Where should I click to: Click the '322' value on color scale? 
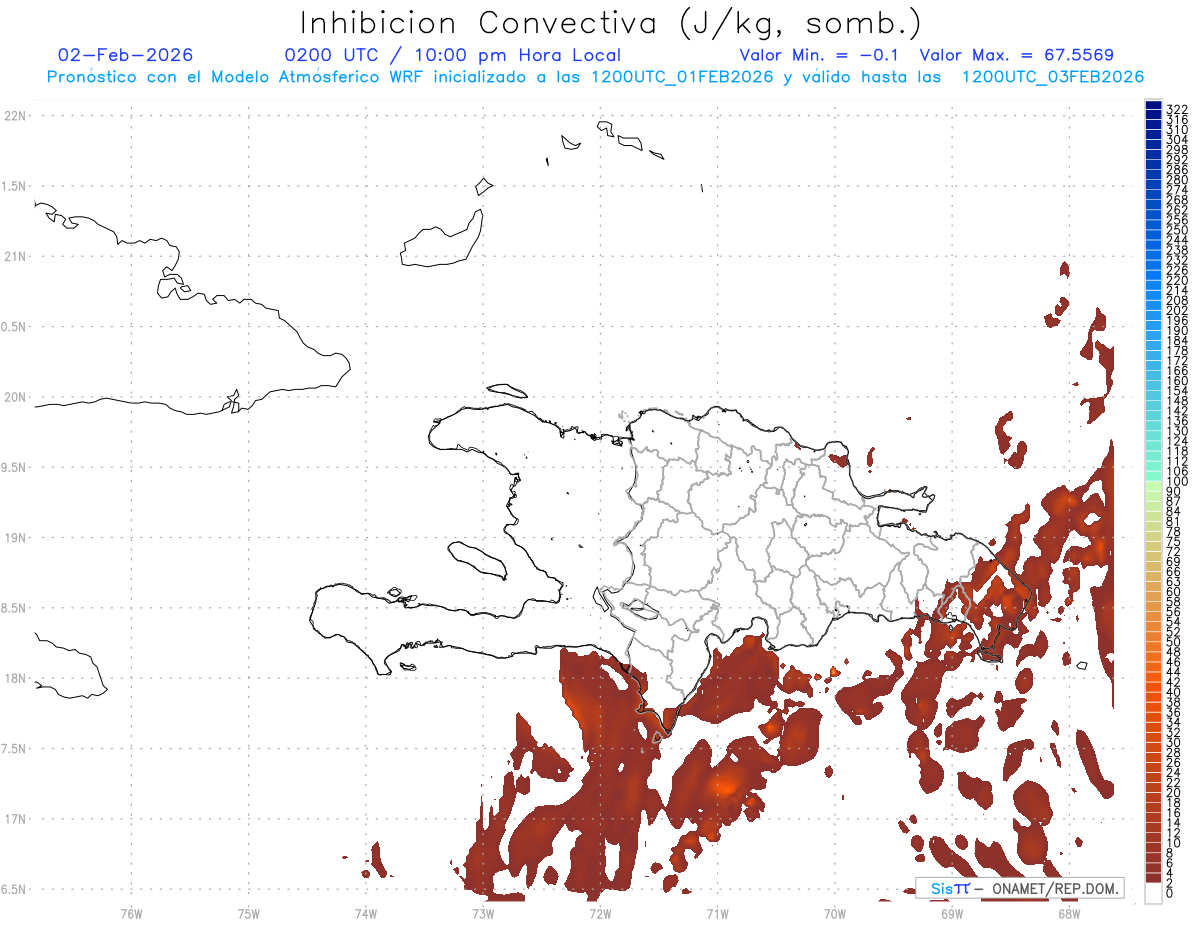point(1177,109)
